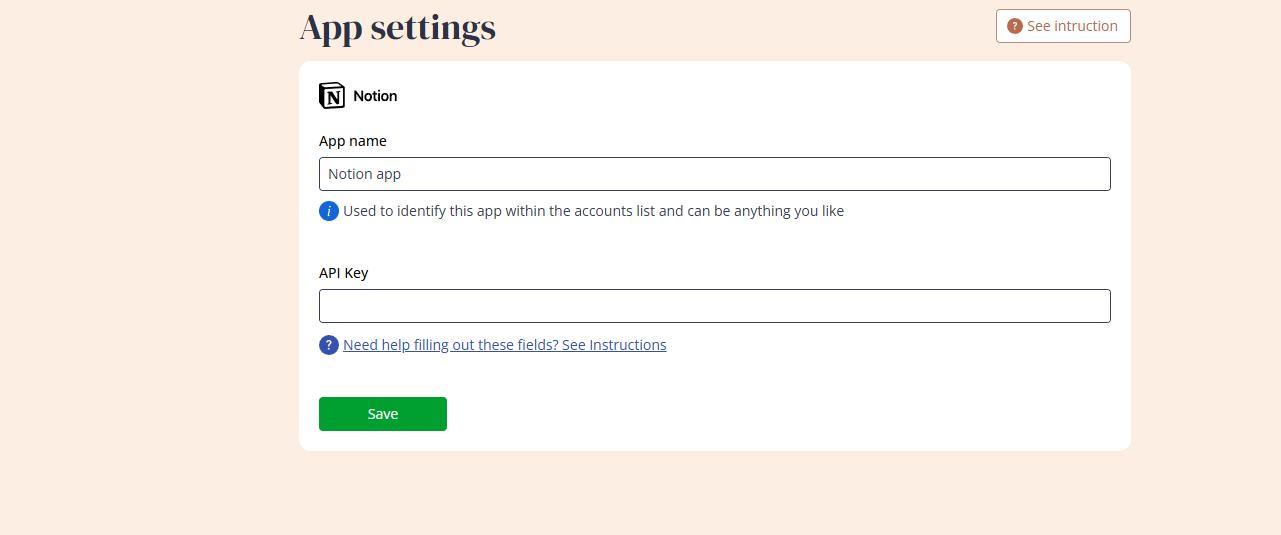Click the word "Save" on the green button
The height and width of the screenshot is (535, 1281).
coord(383,414)
